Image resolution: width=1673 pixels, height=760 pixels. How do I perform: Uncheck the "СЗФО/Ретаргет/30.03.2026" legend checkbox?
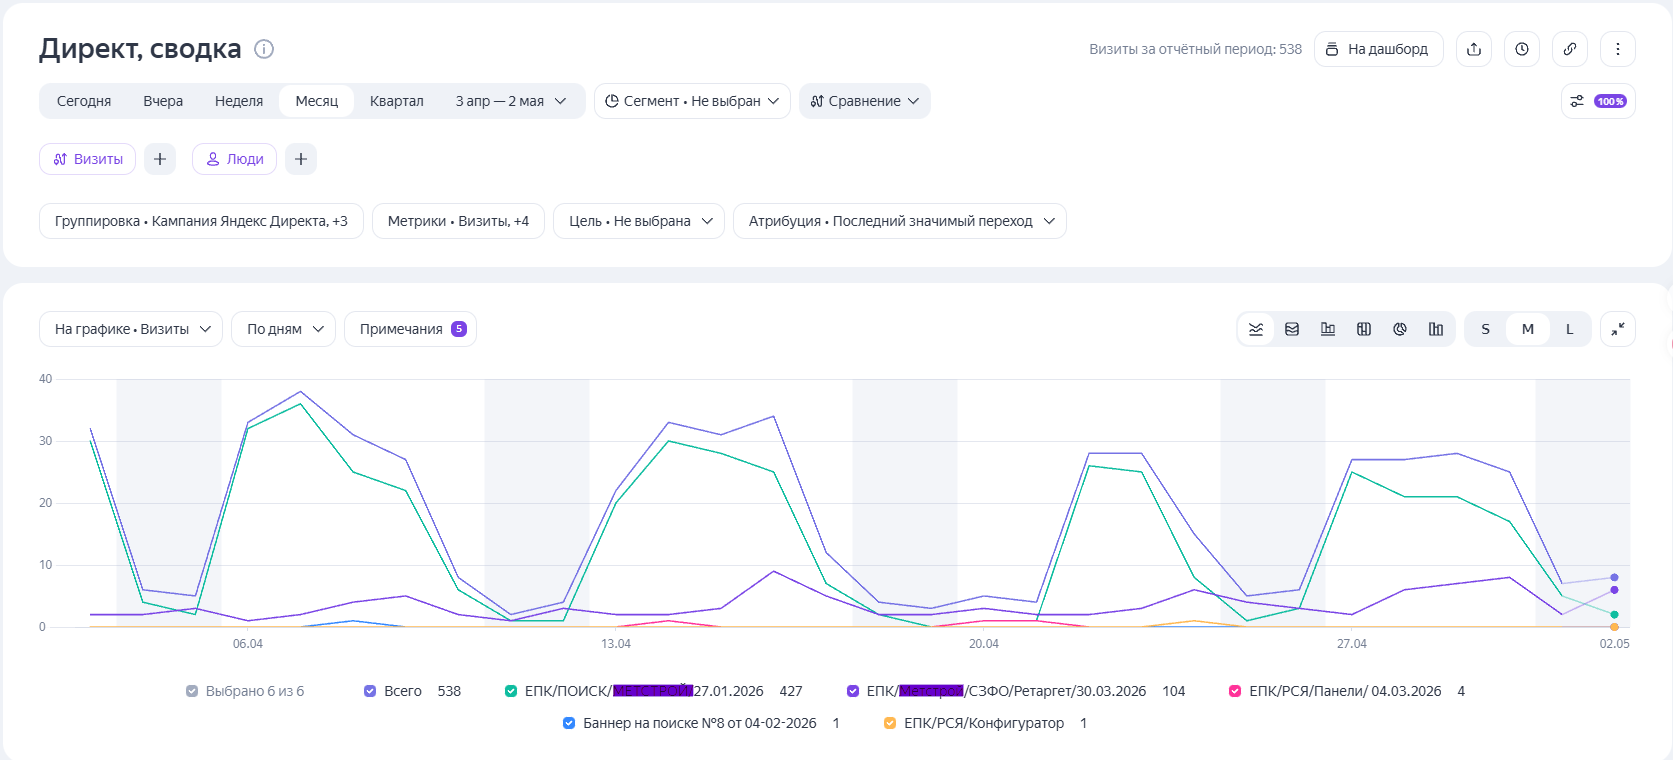click(x=853, y=691)
